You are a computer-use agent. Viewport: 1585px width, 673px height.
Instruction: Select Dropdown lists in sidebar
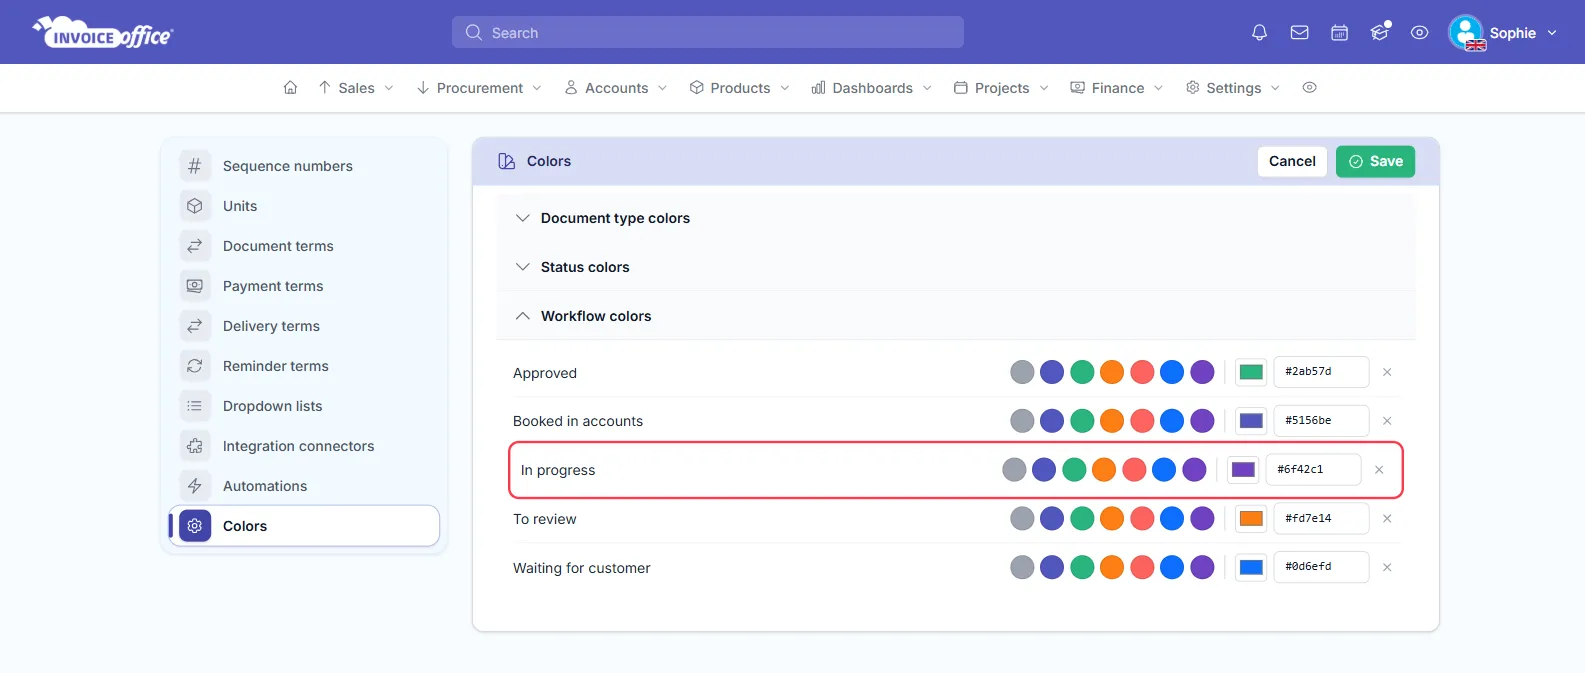click(305, 406)
